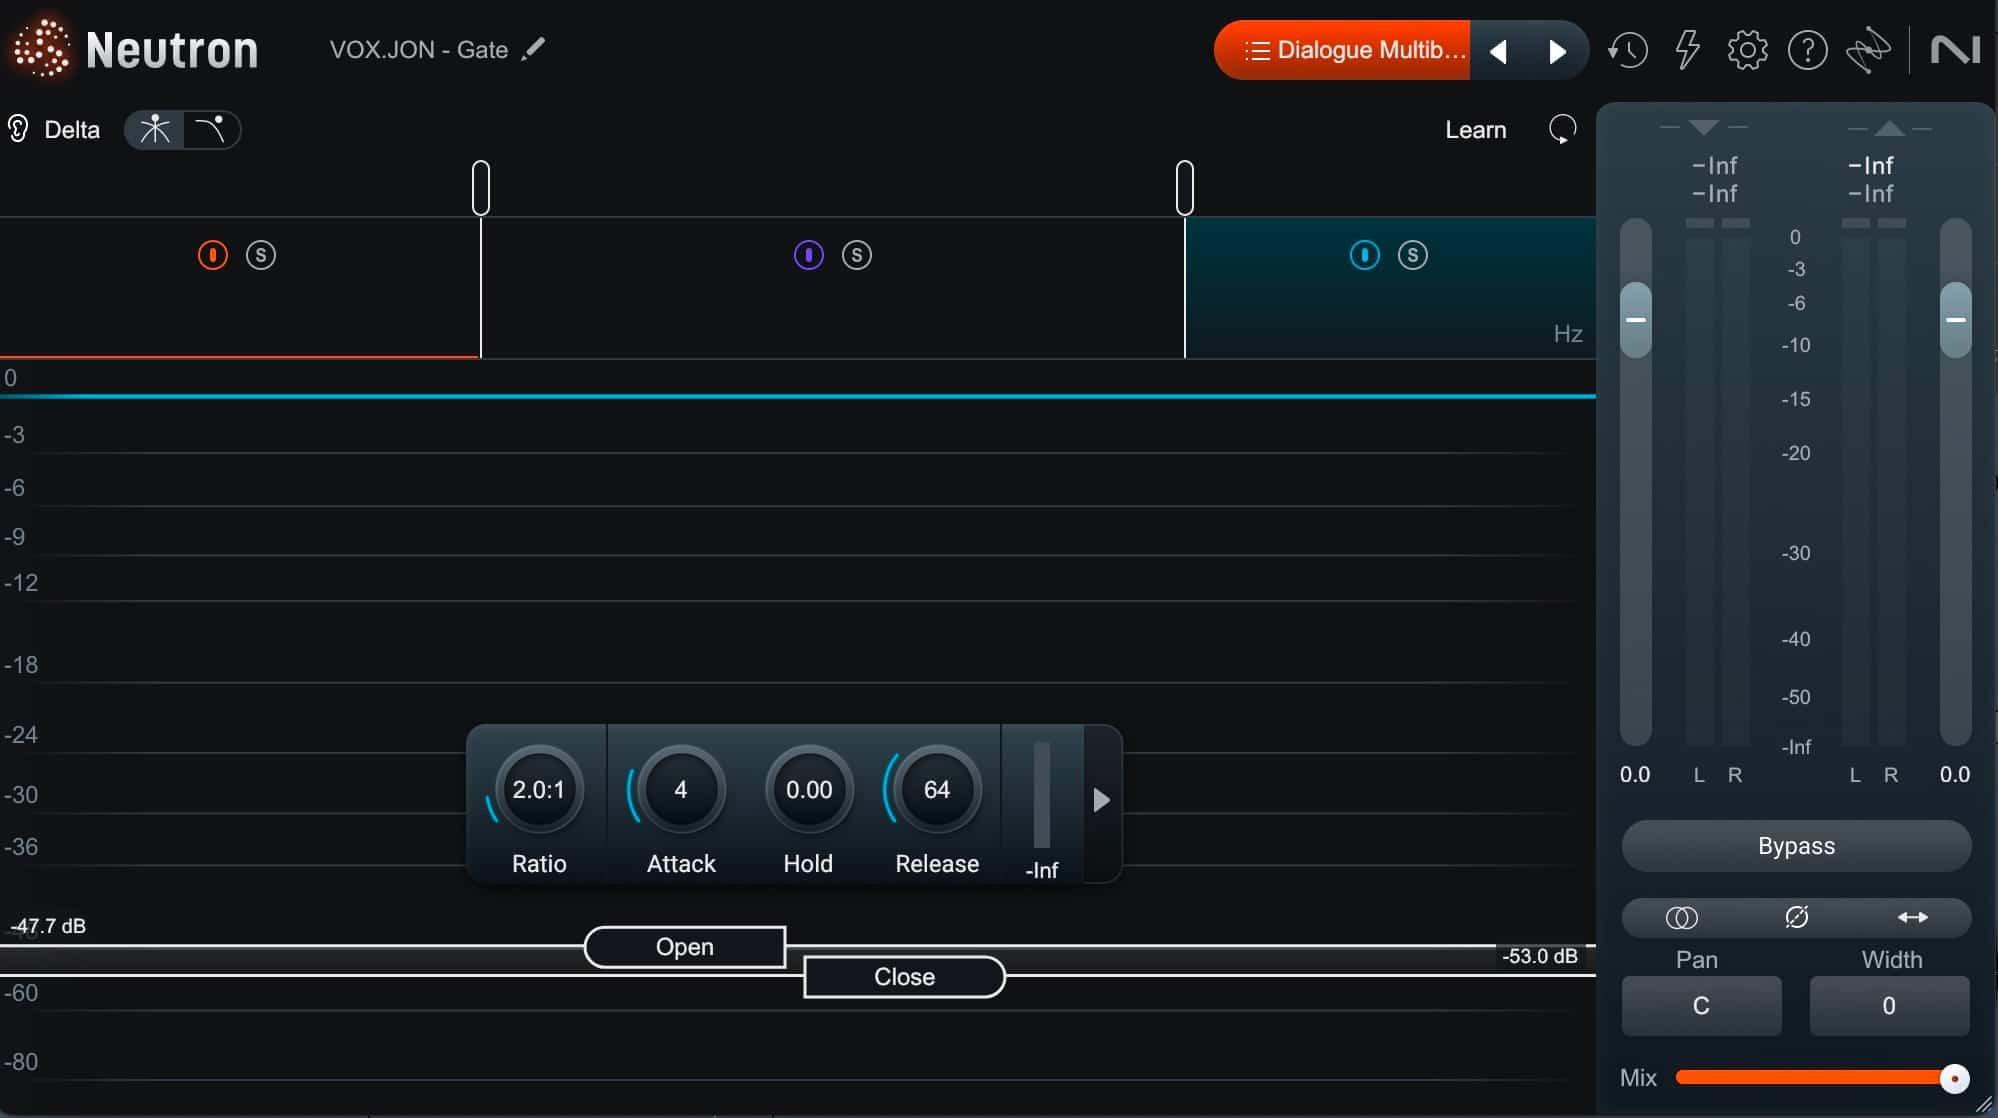Click the Mix slider handle
This screenshot has width=1998, height=1118.
coord(1954,1079)
